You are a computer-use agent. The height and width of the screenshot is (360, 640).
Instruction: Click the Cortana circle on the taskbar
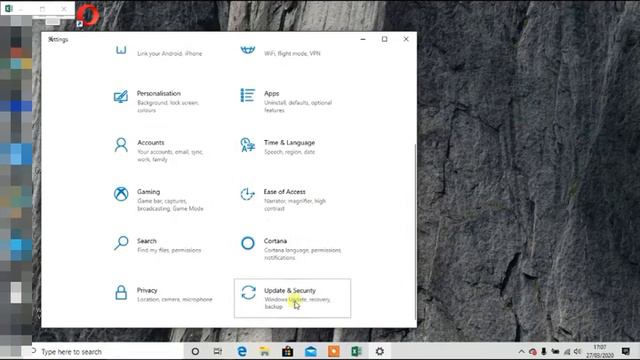point(195,351)
